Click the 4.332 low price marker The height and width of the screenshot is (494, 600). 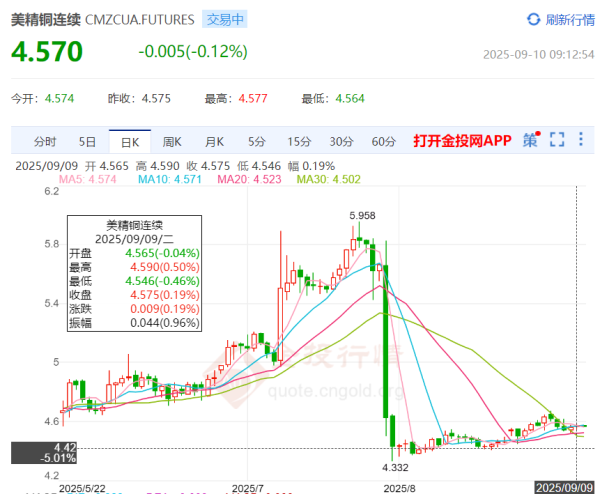click(396, 466)
